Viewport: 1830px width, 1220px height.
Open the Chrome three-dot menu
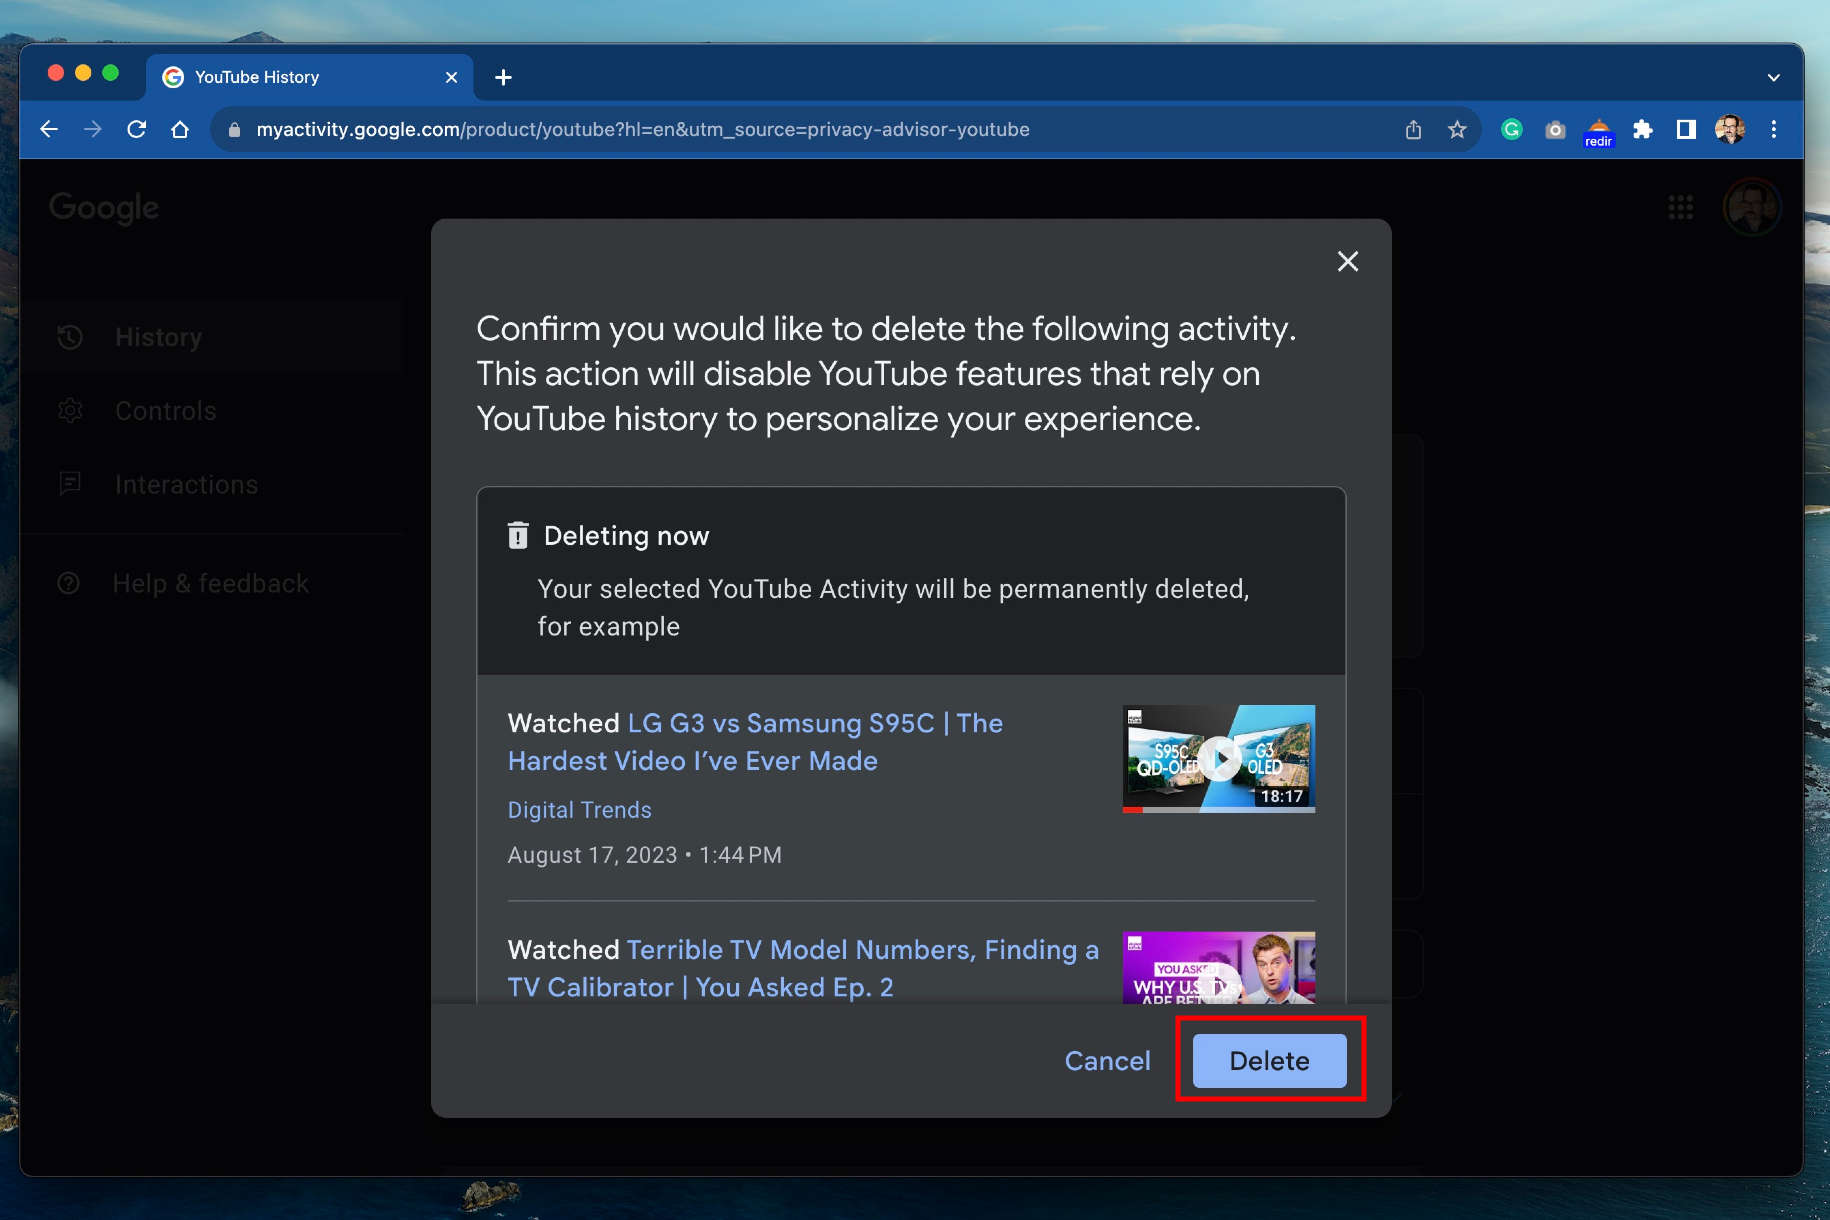(1774, 129)
